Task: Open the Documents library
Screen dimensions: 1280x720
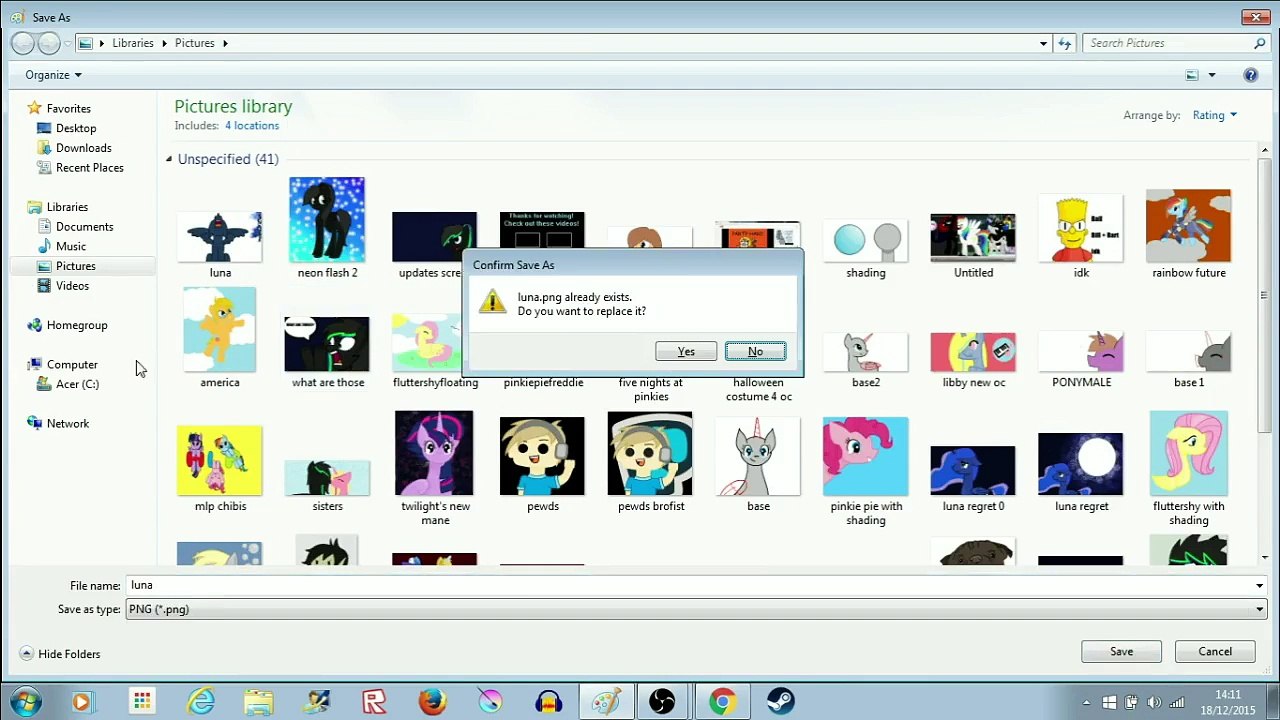Action: click(75, 227)
